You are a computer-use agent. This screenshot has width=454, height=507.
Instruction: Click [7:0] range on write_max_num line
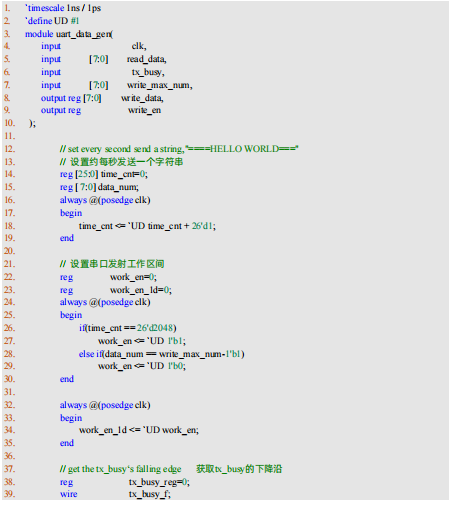(x=99, y=85)
